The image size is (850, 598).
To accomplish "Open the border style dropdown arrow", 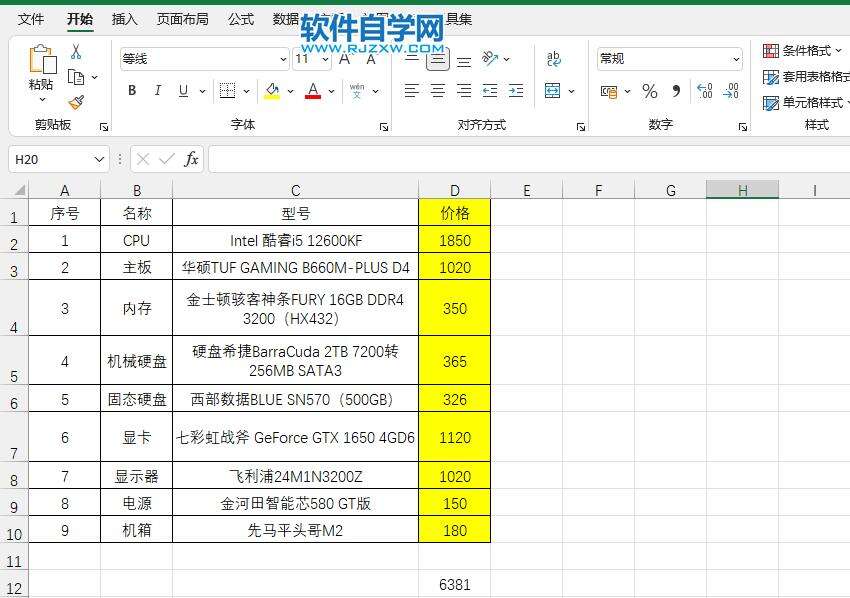I will pyautogui.click(x=245, y=91).
